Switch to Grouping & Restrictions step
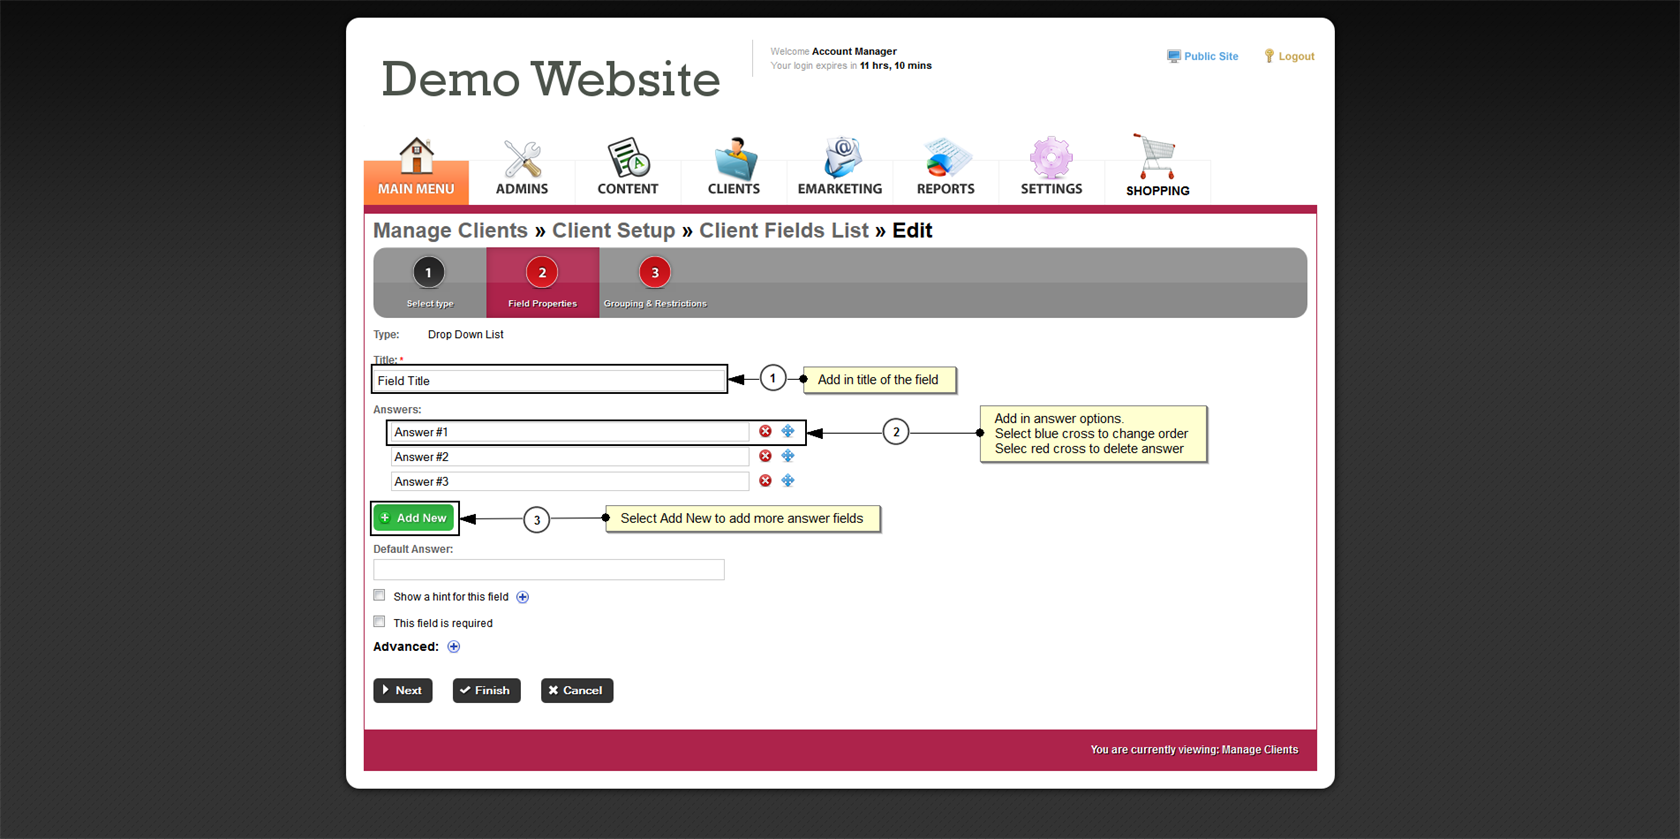 [x=655, y=273]
